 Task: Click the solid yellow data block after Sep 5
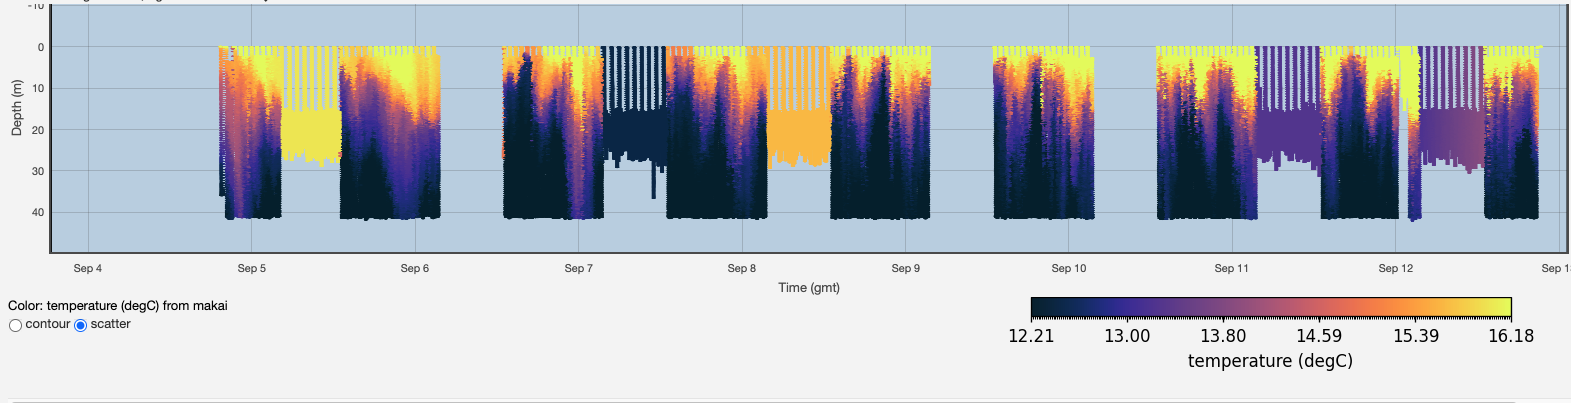[x=311, y=135]
